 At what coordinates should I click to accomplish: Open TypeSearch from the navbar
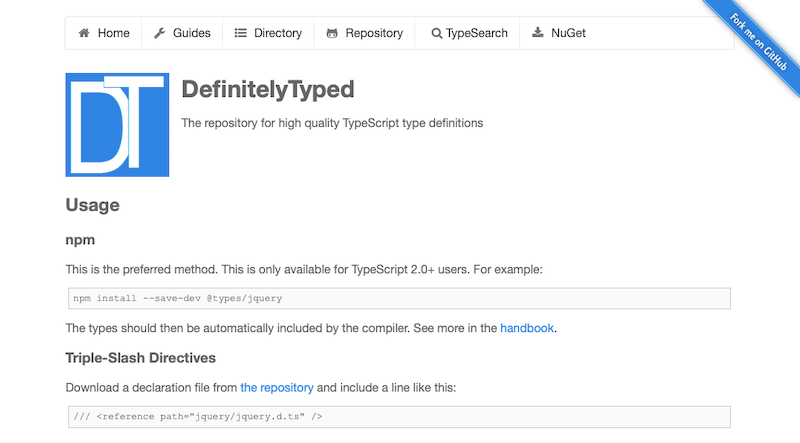pos(476,33)
